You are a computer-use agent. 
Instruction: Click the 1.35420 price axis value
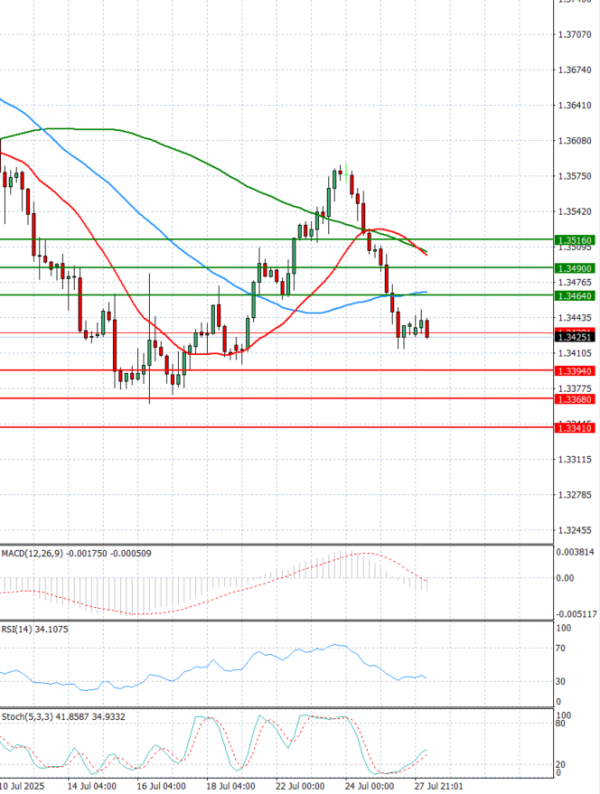point(575,211)
